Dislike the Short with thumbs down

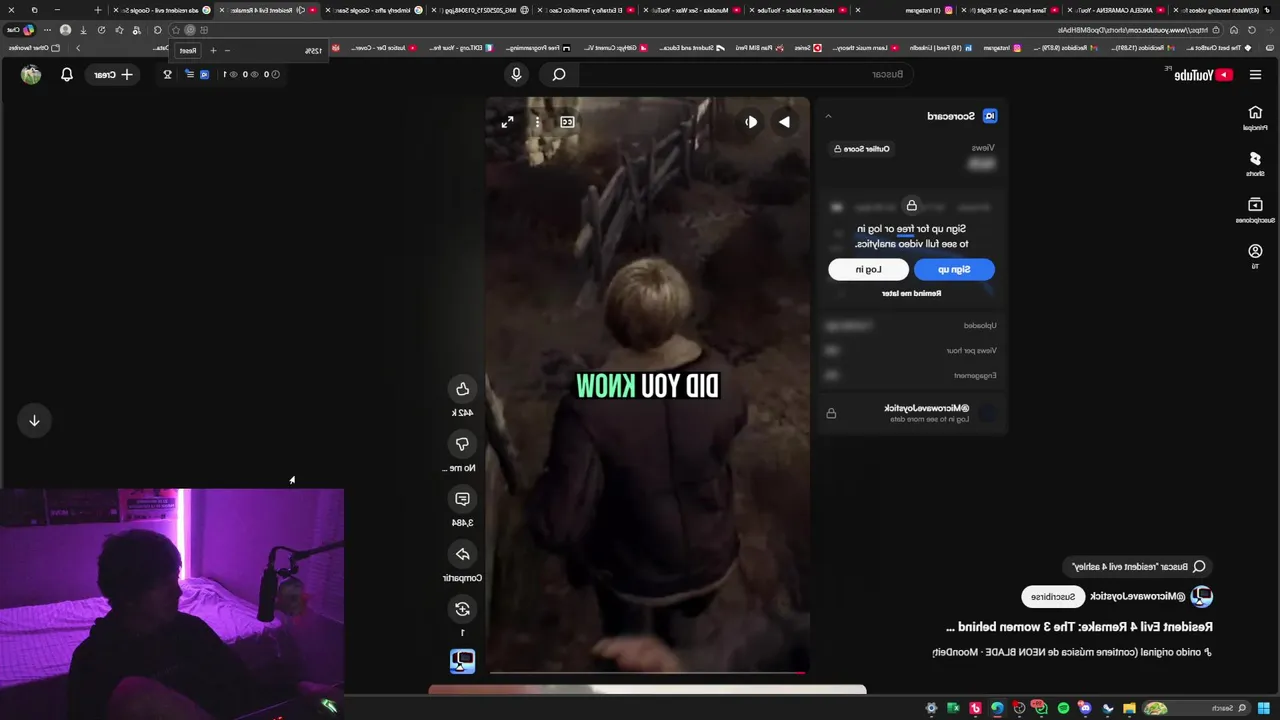click(462, 444)
